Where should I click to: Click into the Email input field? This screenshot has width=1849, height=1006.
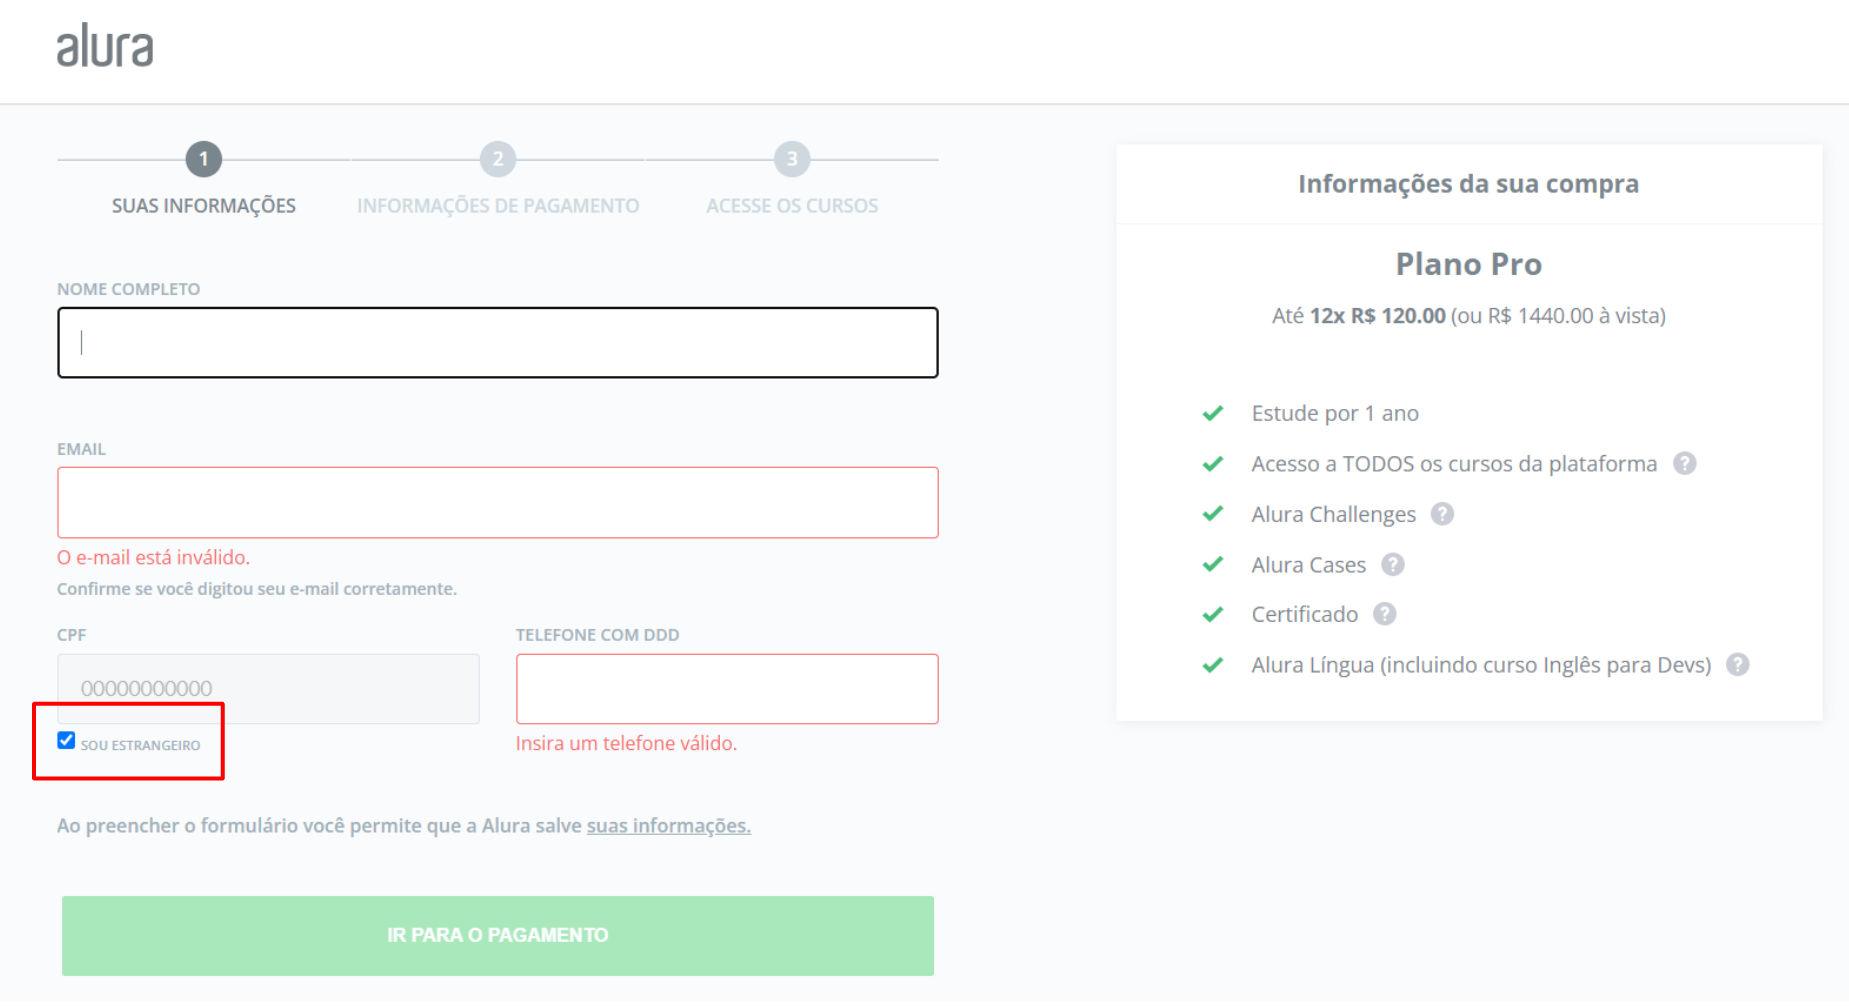pyautogui.click(x=497, y=503)
